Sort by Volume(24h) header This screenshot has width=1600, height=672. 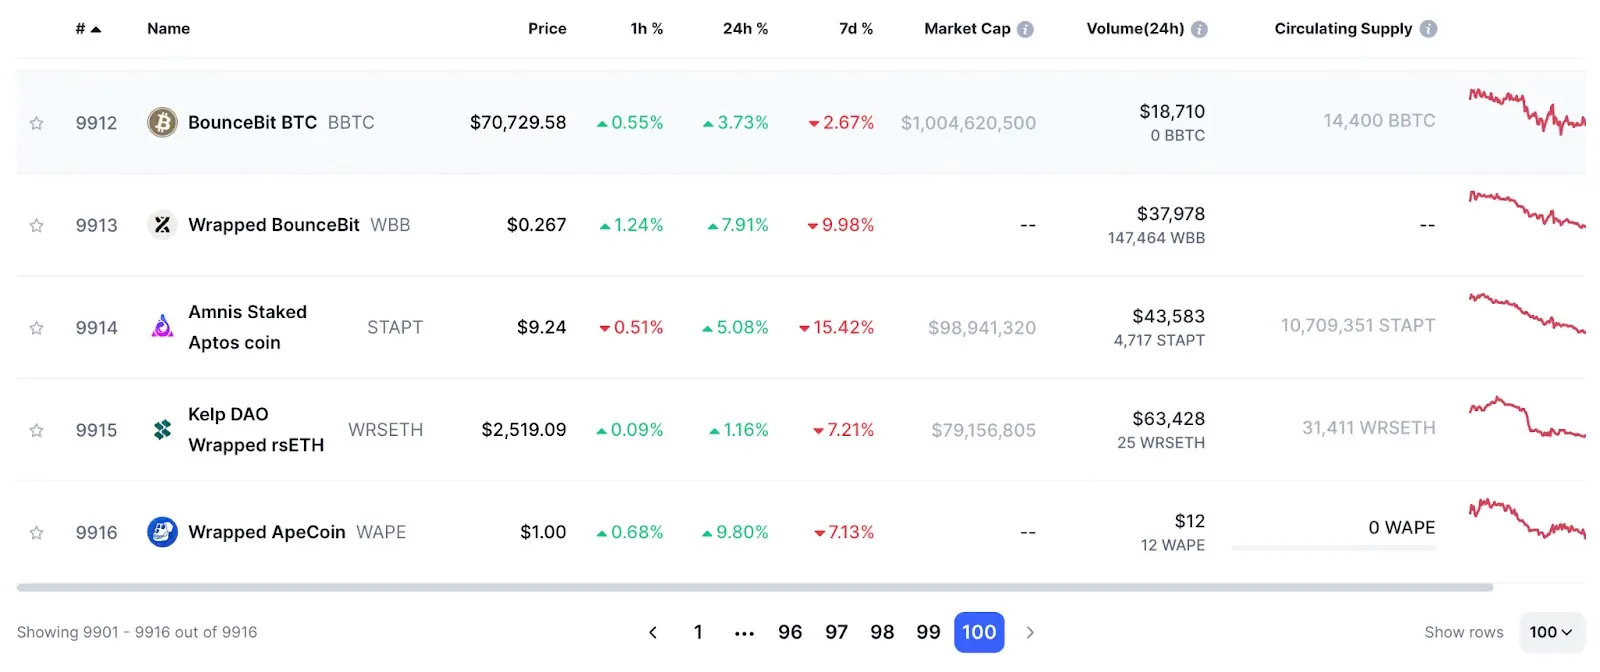coord(1135,29)
